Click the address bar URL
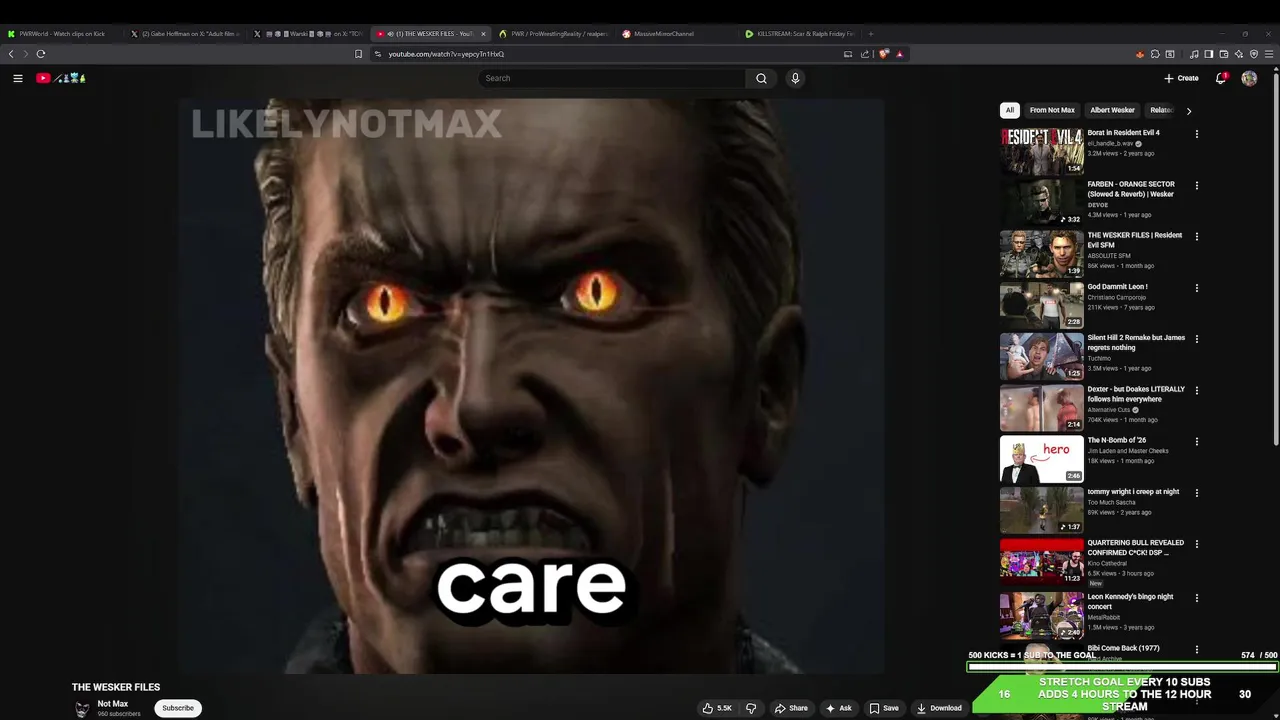Image resolution: width=1280 pixels, height=720 pixels. (446, 54)
